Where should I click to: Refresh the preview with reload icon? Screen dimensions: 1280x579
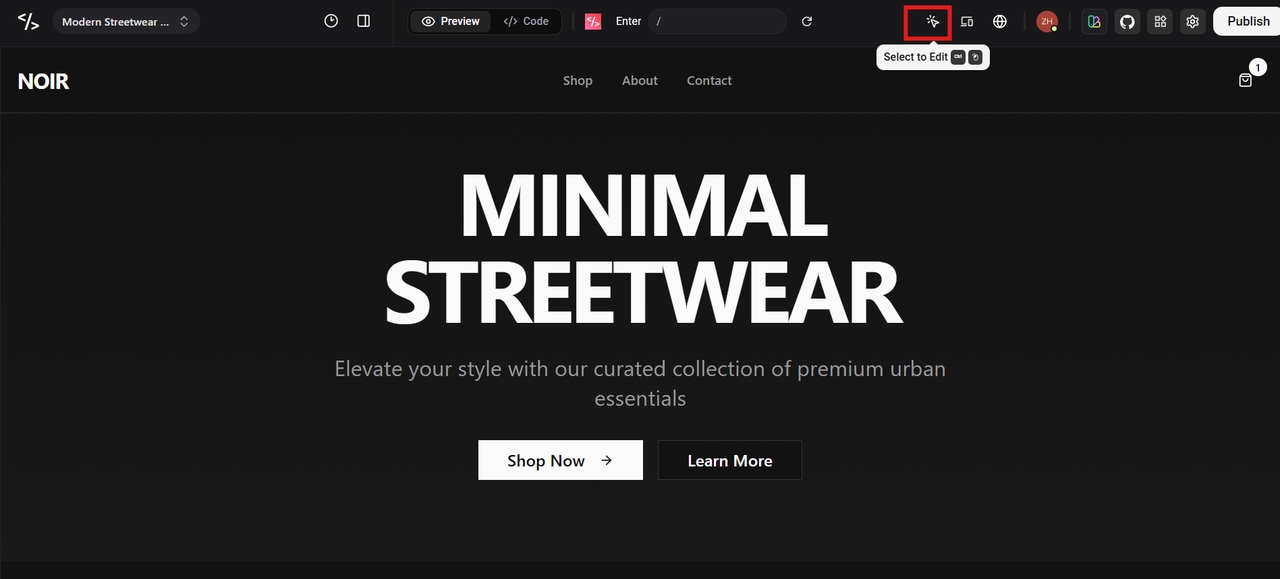[807, 21]
